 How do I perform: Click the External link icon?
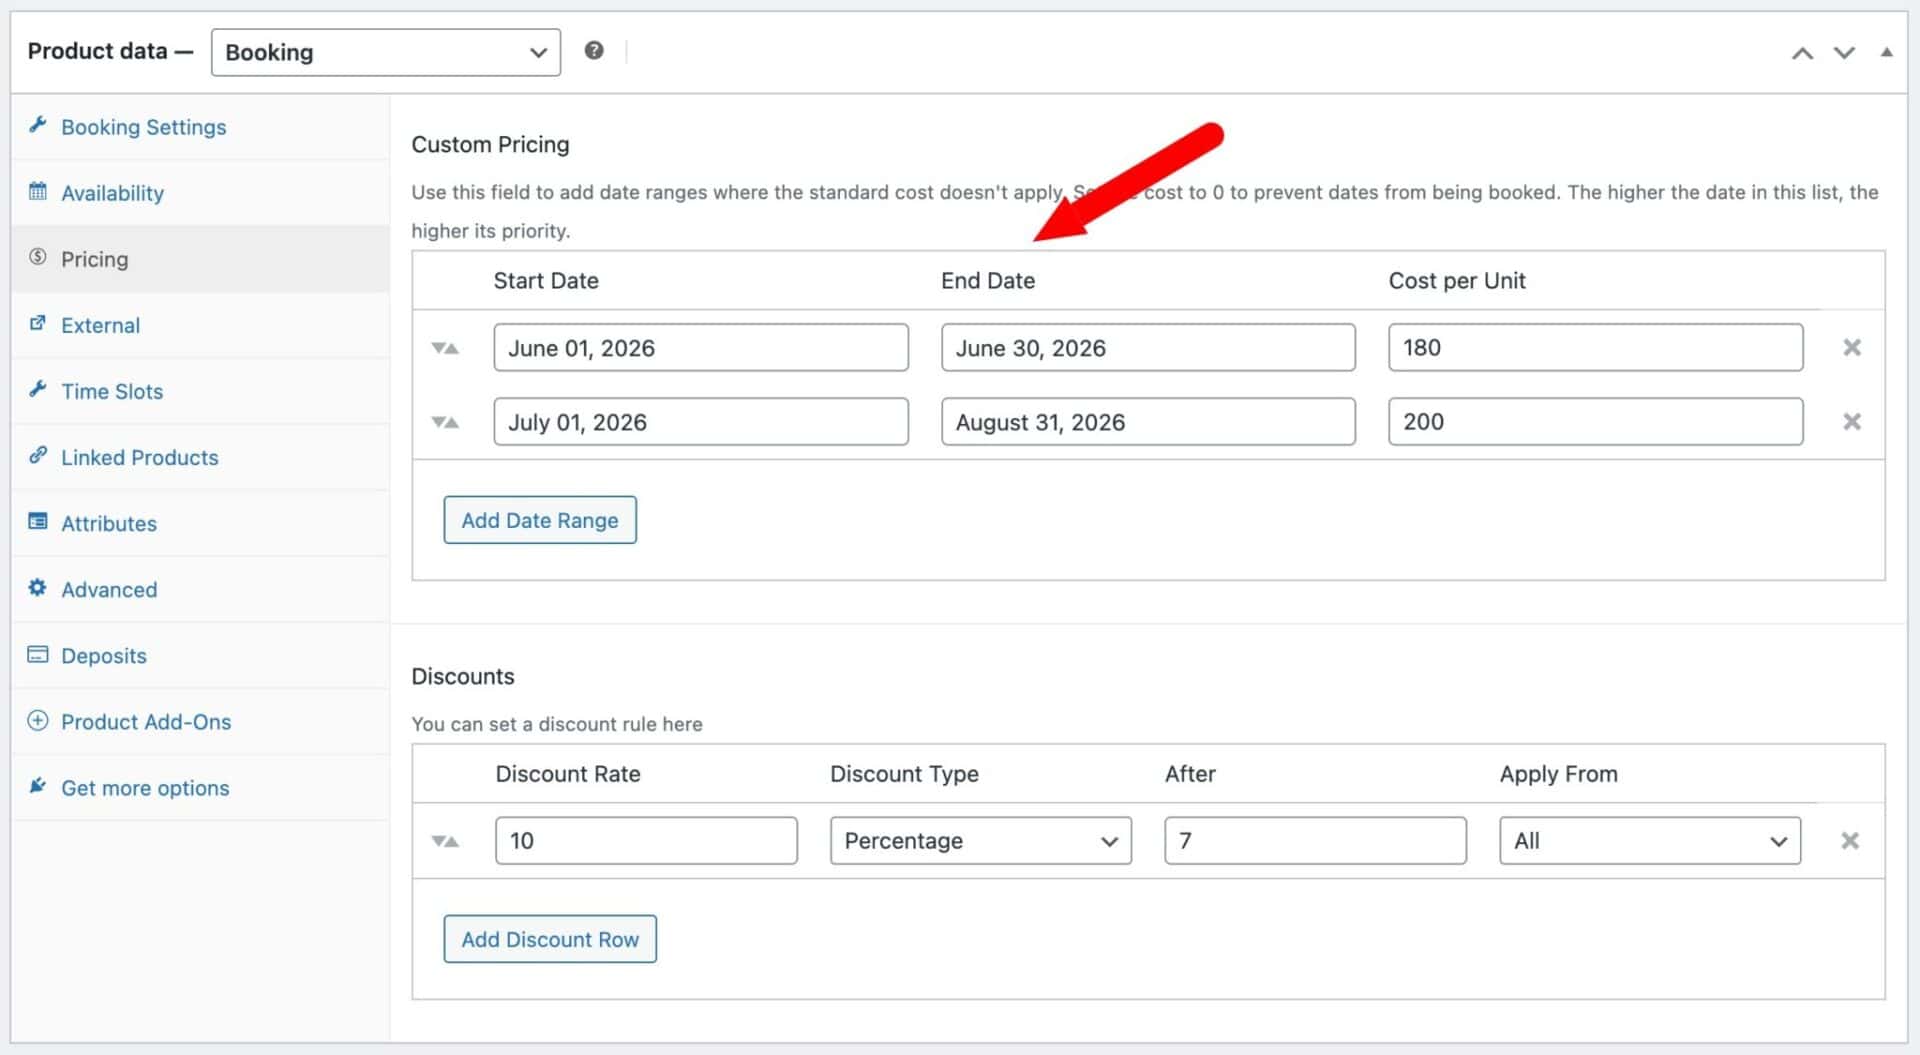(38, 322)
